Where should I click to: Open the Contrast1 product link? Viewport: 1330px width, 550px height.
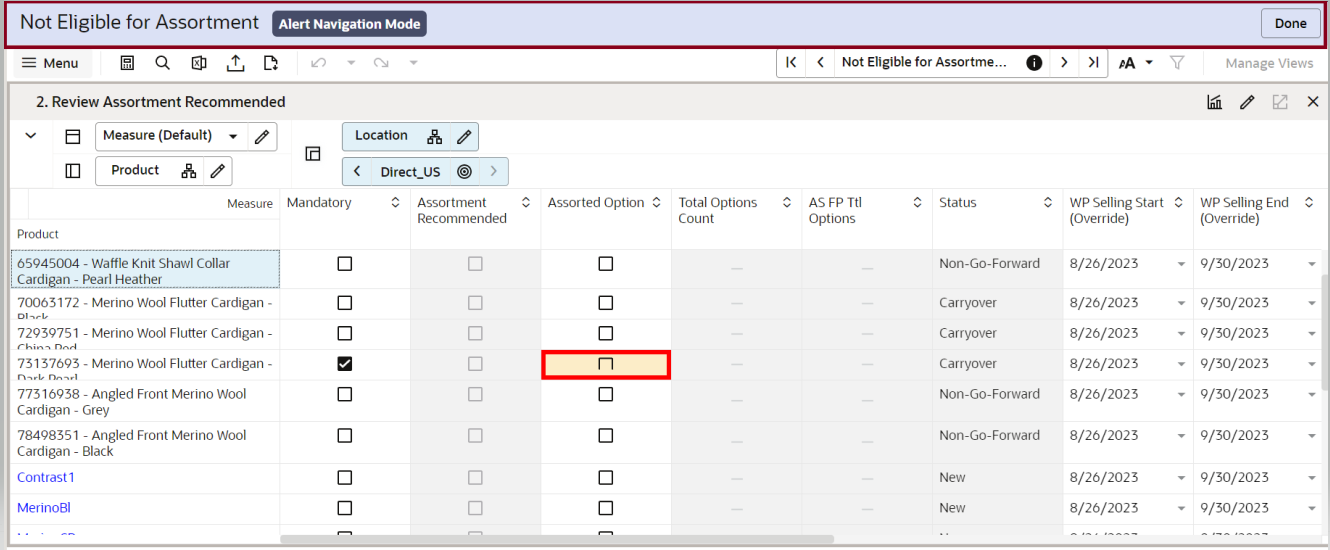pos(46,478)
